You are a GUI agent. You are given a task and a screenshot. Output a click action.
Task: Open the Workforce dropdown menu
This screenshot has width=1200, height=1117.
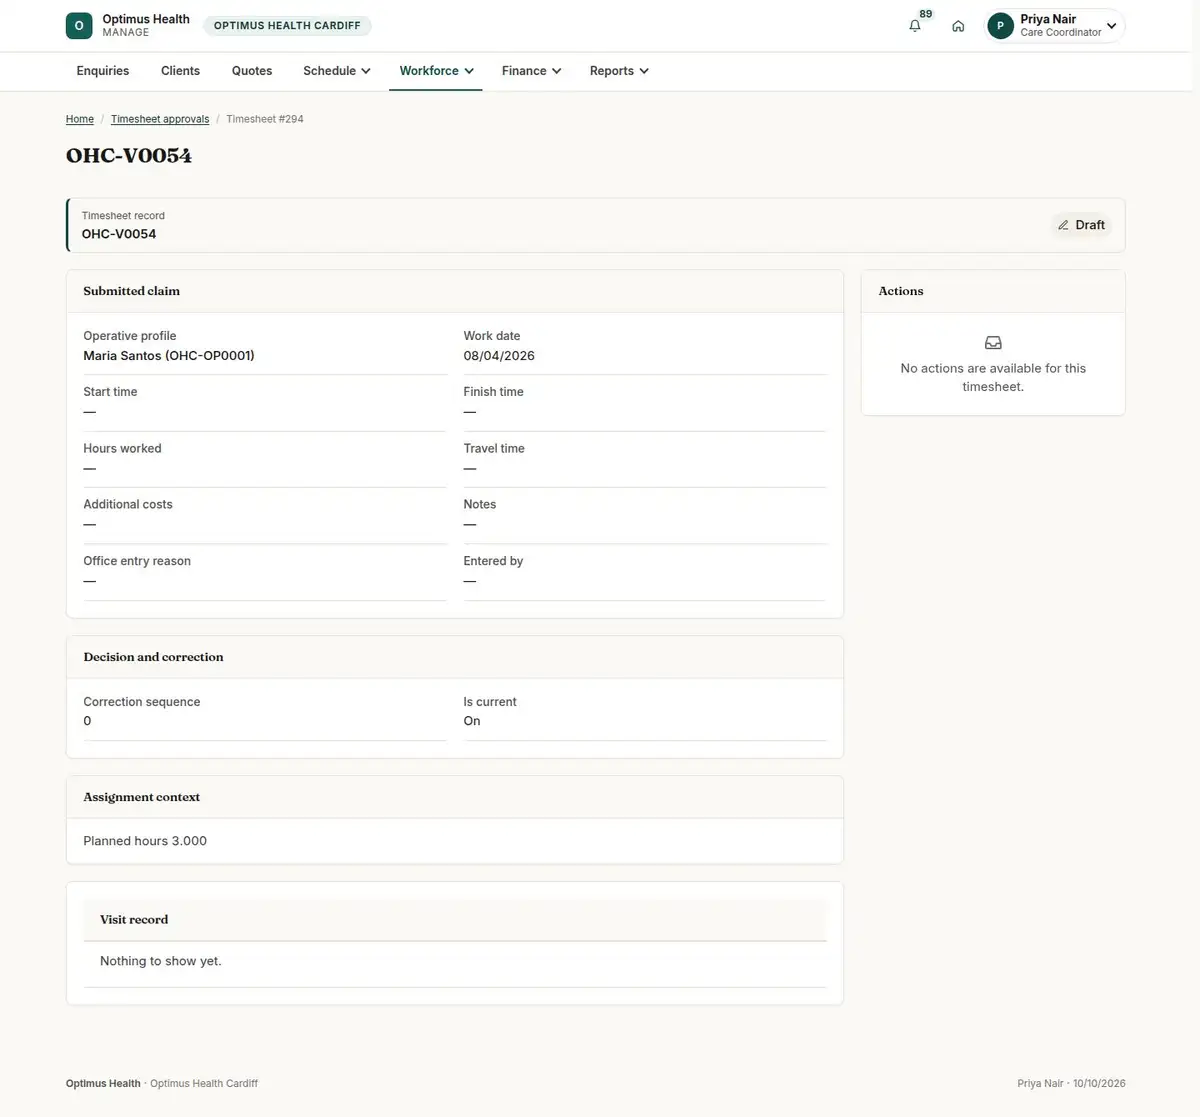tap(436, 71)
